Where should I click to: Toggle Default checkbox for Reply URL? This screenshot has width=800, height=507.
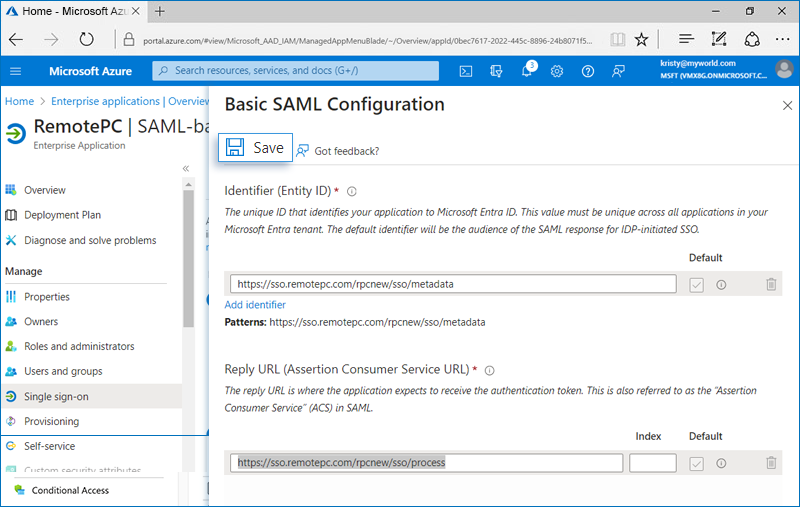[x=697, y=463]
